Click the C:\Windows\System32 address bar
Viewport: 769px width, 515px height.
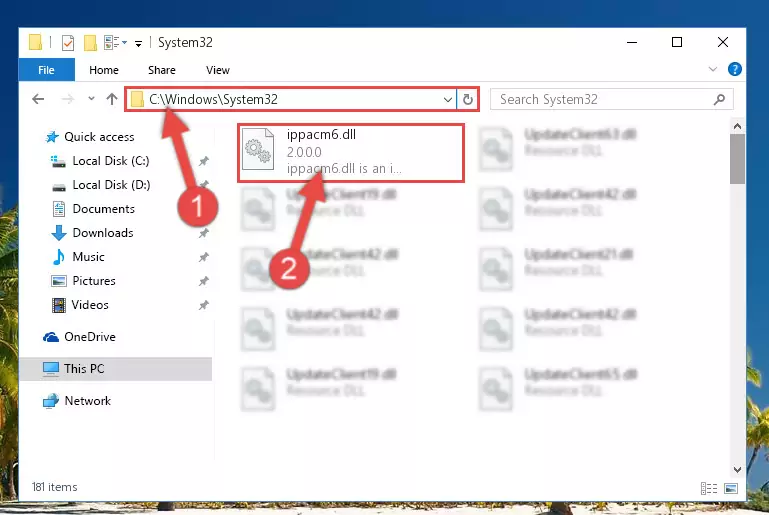pyautogui.click(x=291, y=100)
